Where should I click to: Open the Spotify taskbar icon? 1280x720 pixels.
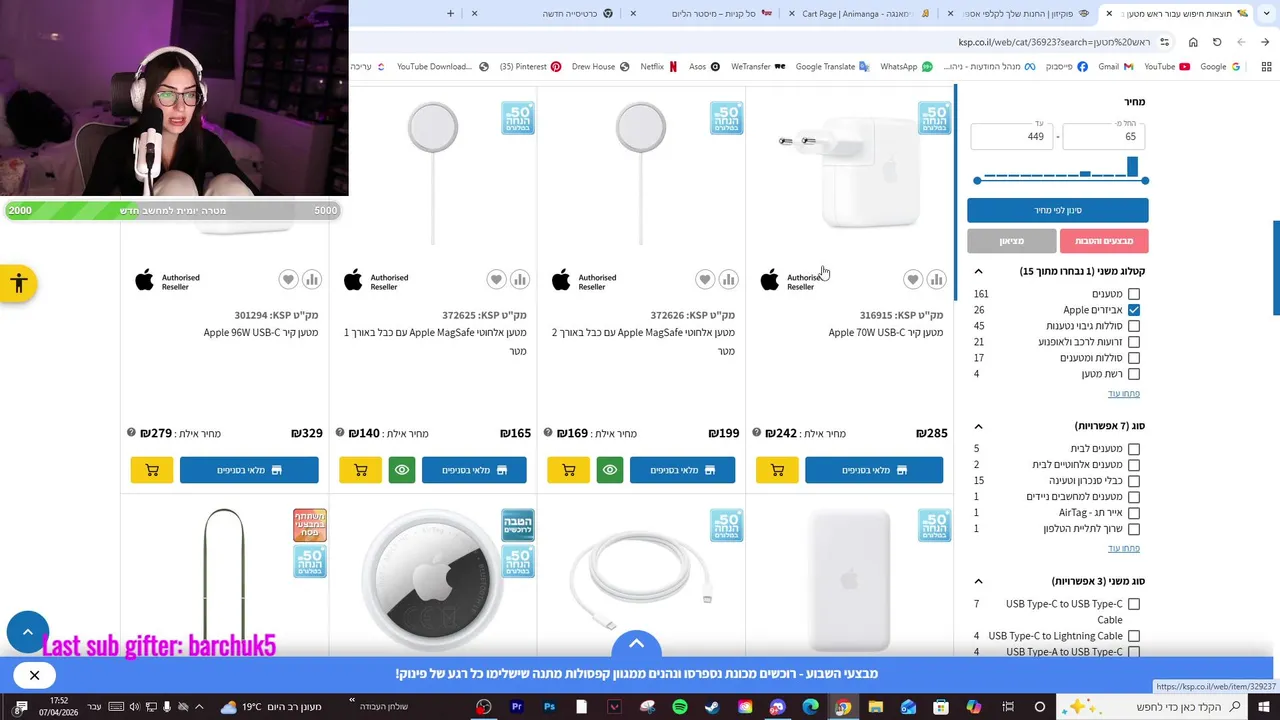[x=680, y=707]
